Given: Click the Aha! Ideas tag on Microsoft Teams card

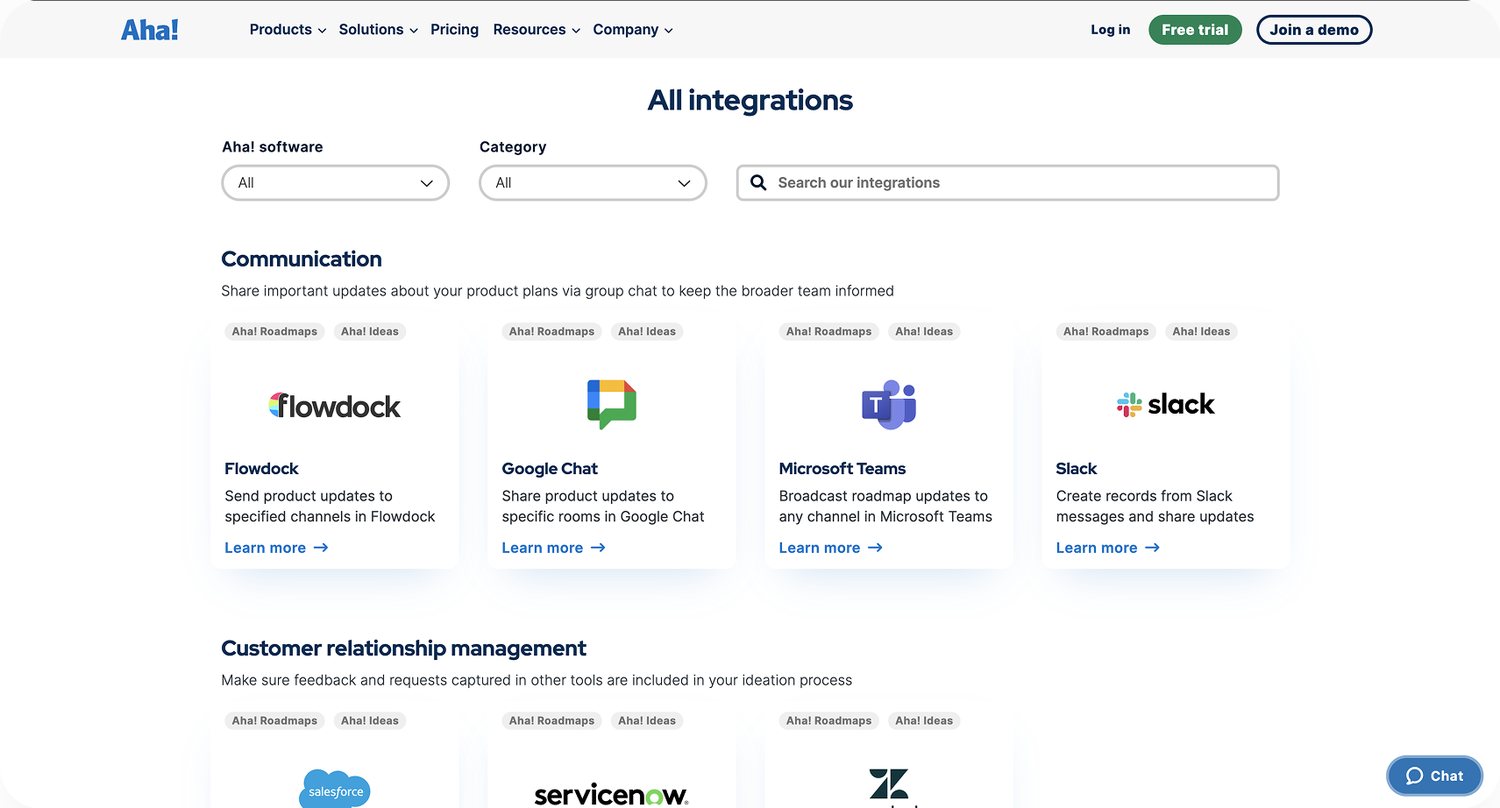Looking at the screenshot, I should [924, 331].
